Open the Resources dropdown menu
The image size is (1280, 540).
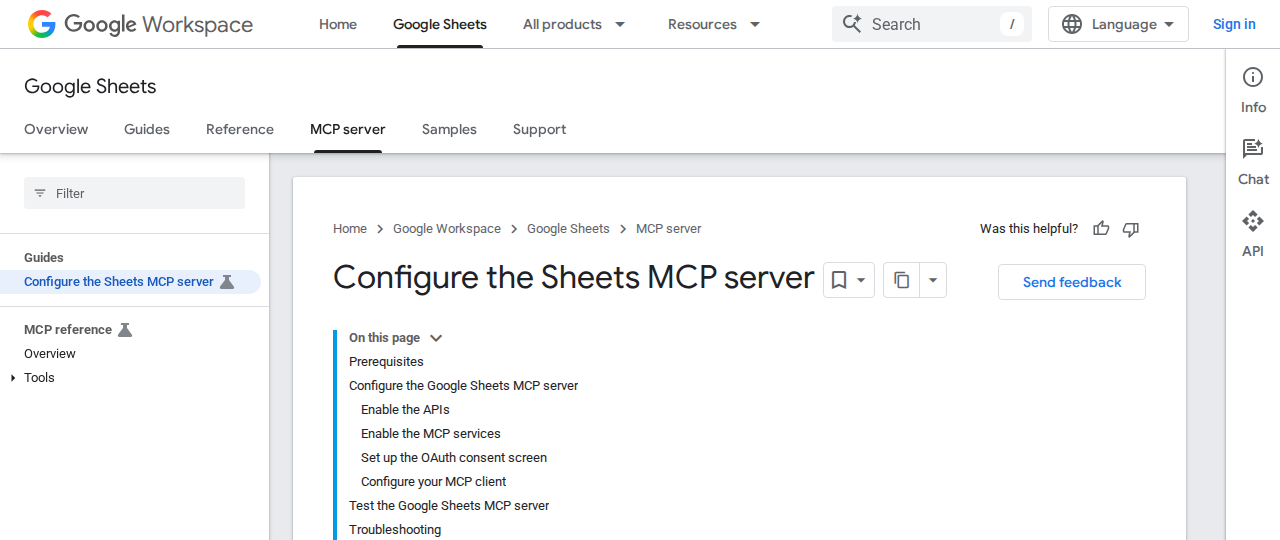[715, 24]
